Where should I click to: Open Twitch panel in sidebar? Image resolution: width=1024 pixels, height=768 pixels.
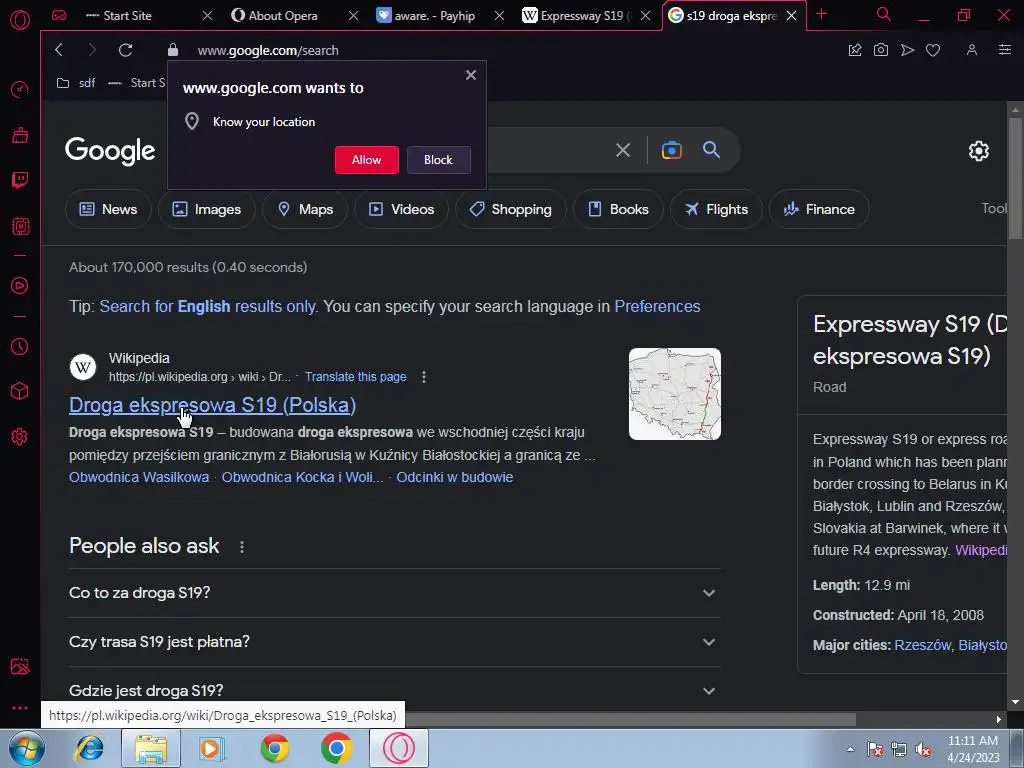(20, 180)
